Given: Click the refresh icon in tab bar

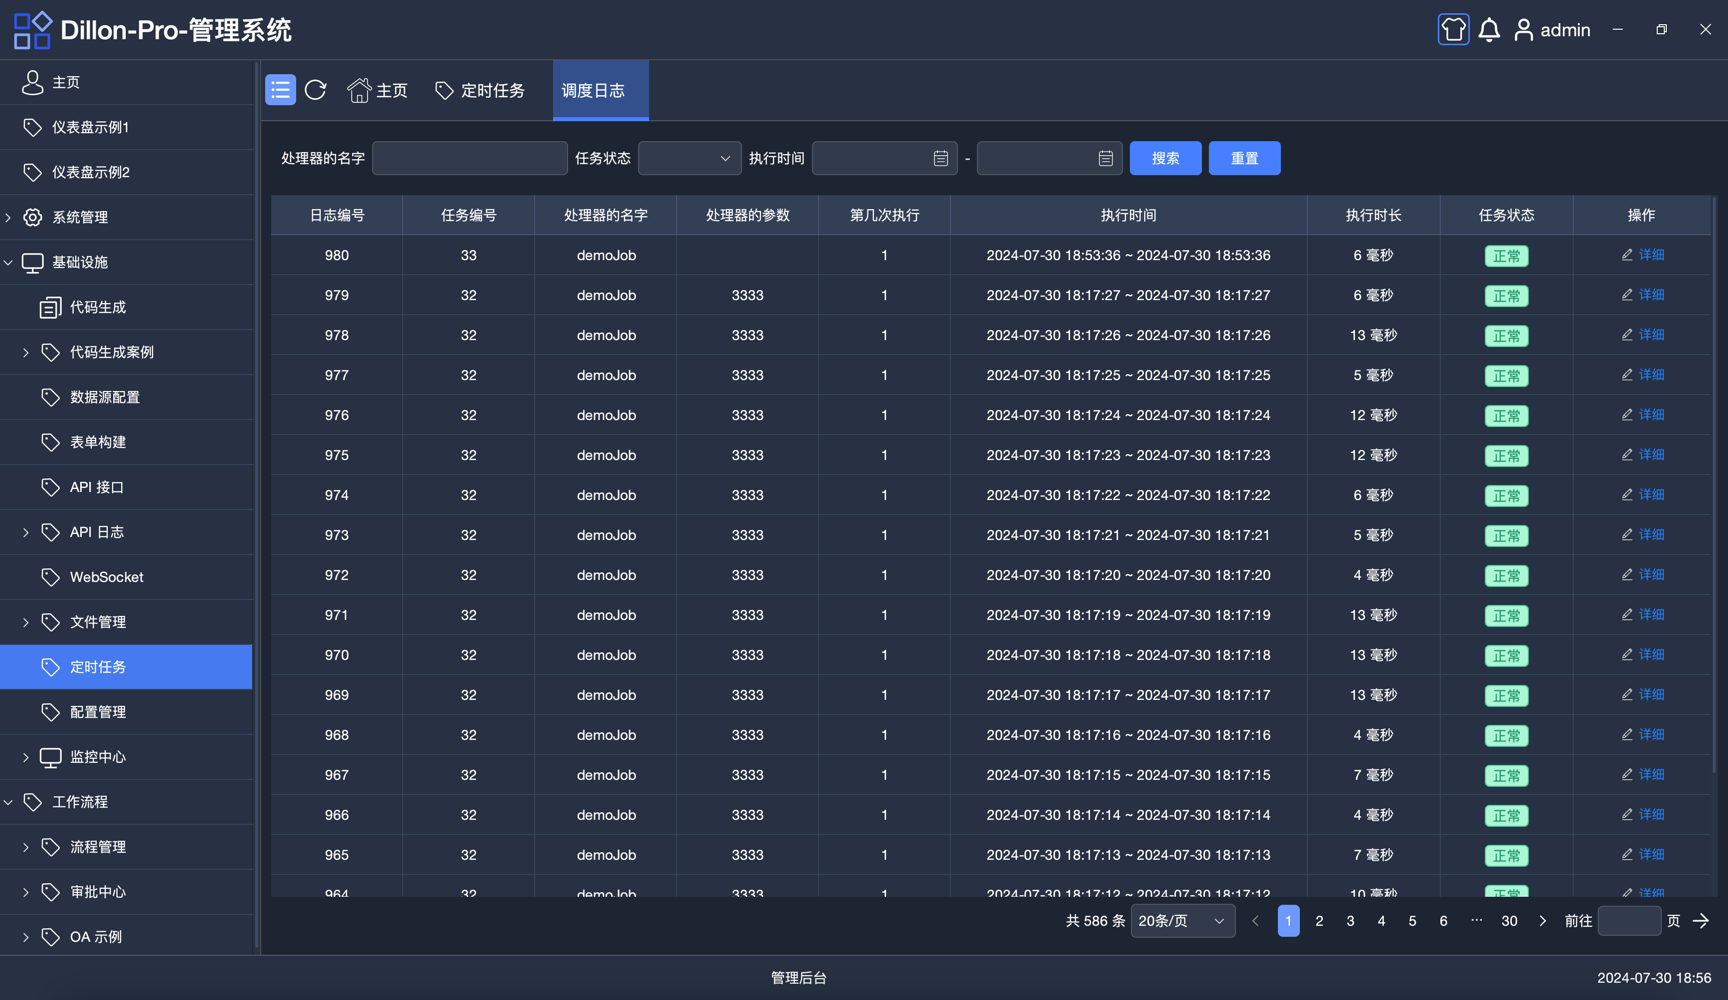Looking at the screenshot, I should click(316, 90).
